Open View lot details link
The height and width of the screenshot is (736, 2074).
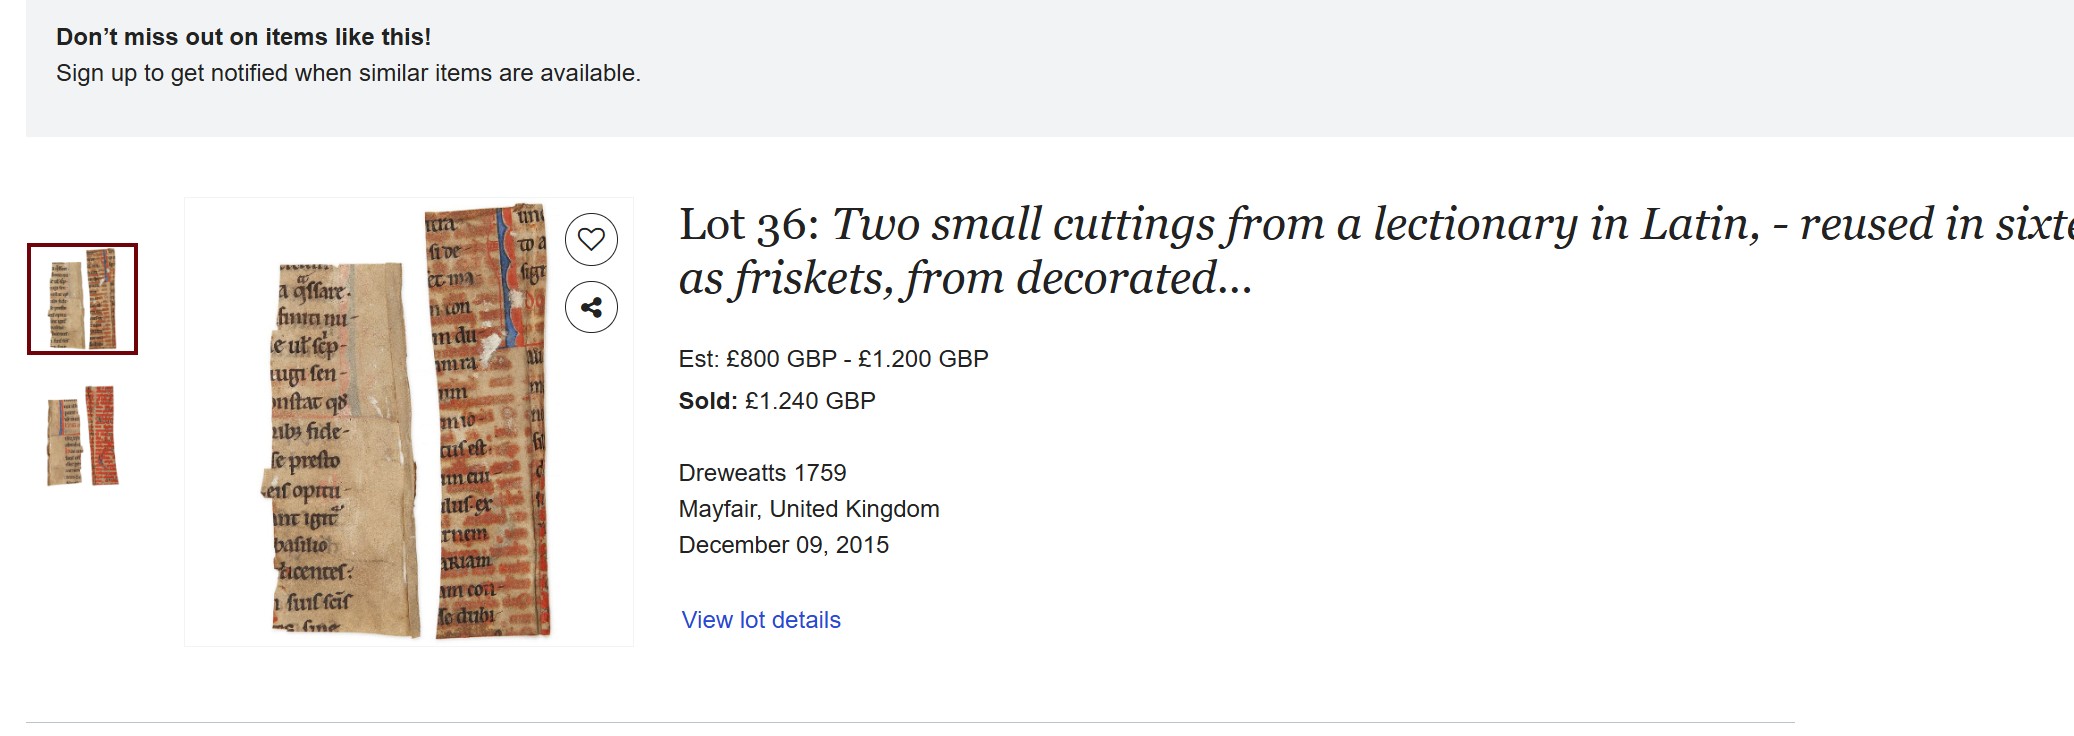(x=761, y=620)
